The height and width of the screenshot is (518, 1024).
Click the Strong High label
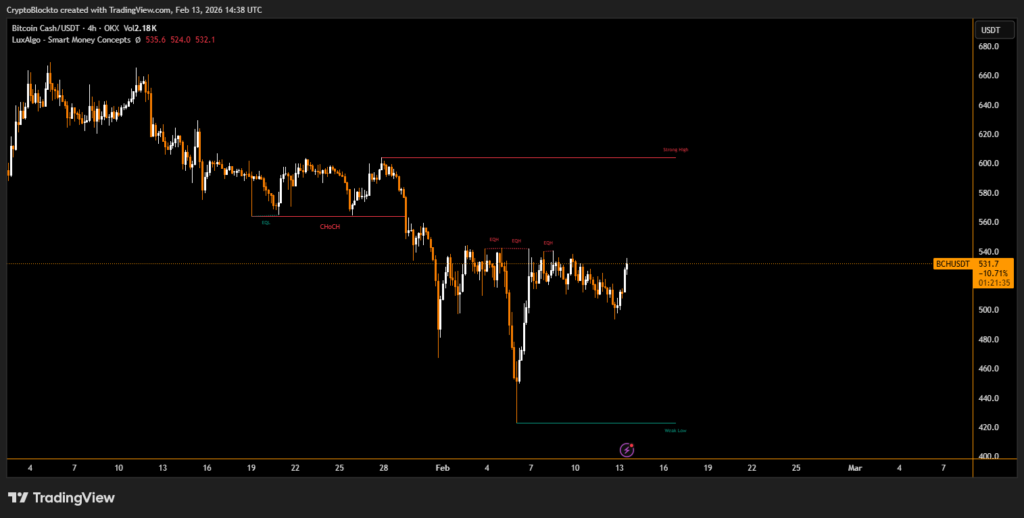tap(676, 150)
